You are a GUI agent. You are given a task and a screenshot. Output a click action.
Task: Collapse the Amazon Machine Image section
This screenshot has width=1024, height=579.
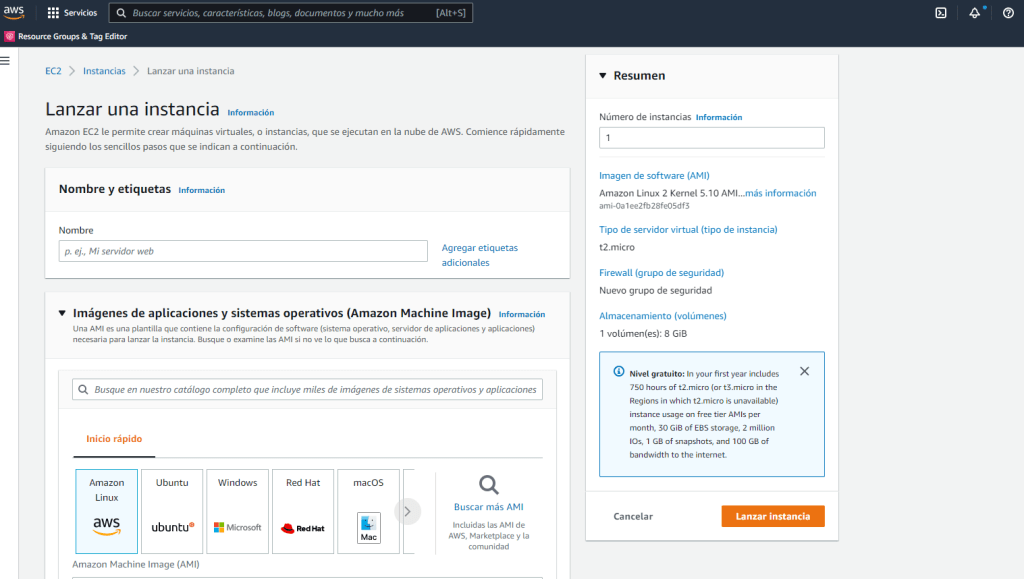pos(62,313)
